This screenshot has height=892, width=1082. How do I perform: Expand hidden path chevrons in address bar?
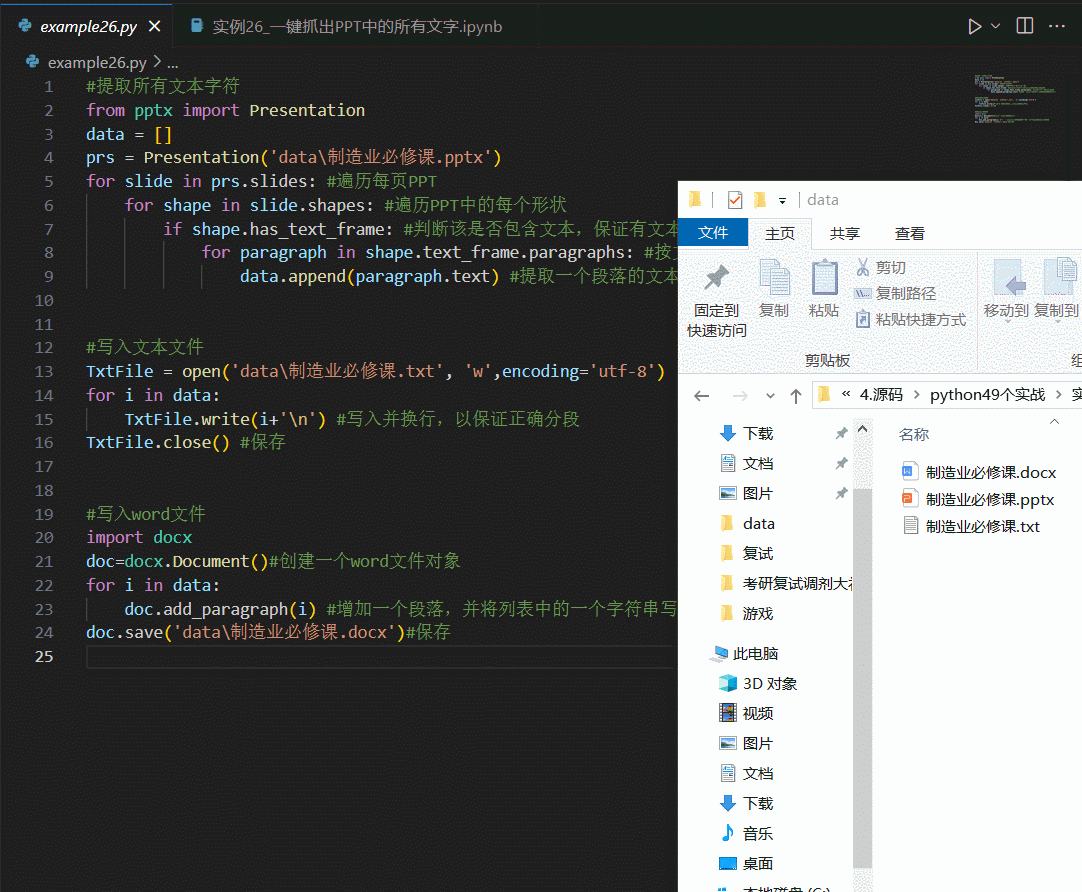tap(846, 394)
